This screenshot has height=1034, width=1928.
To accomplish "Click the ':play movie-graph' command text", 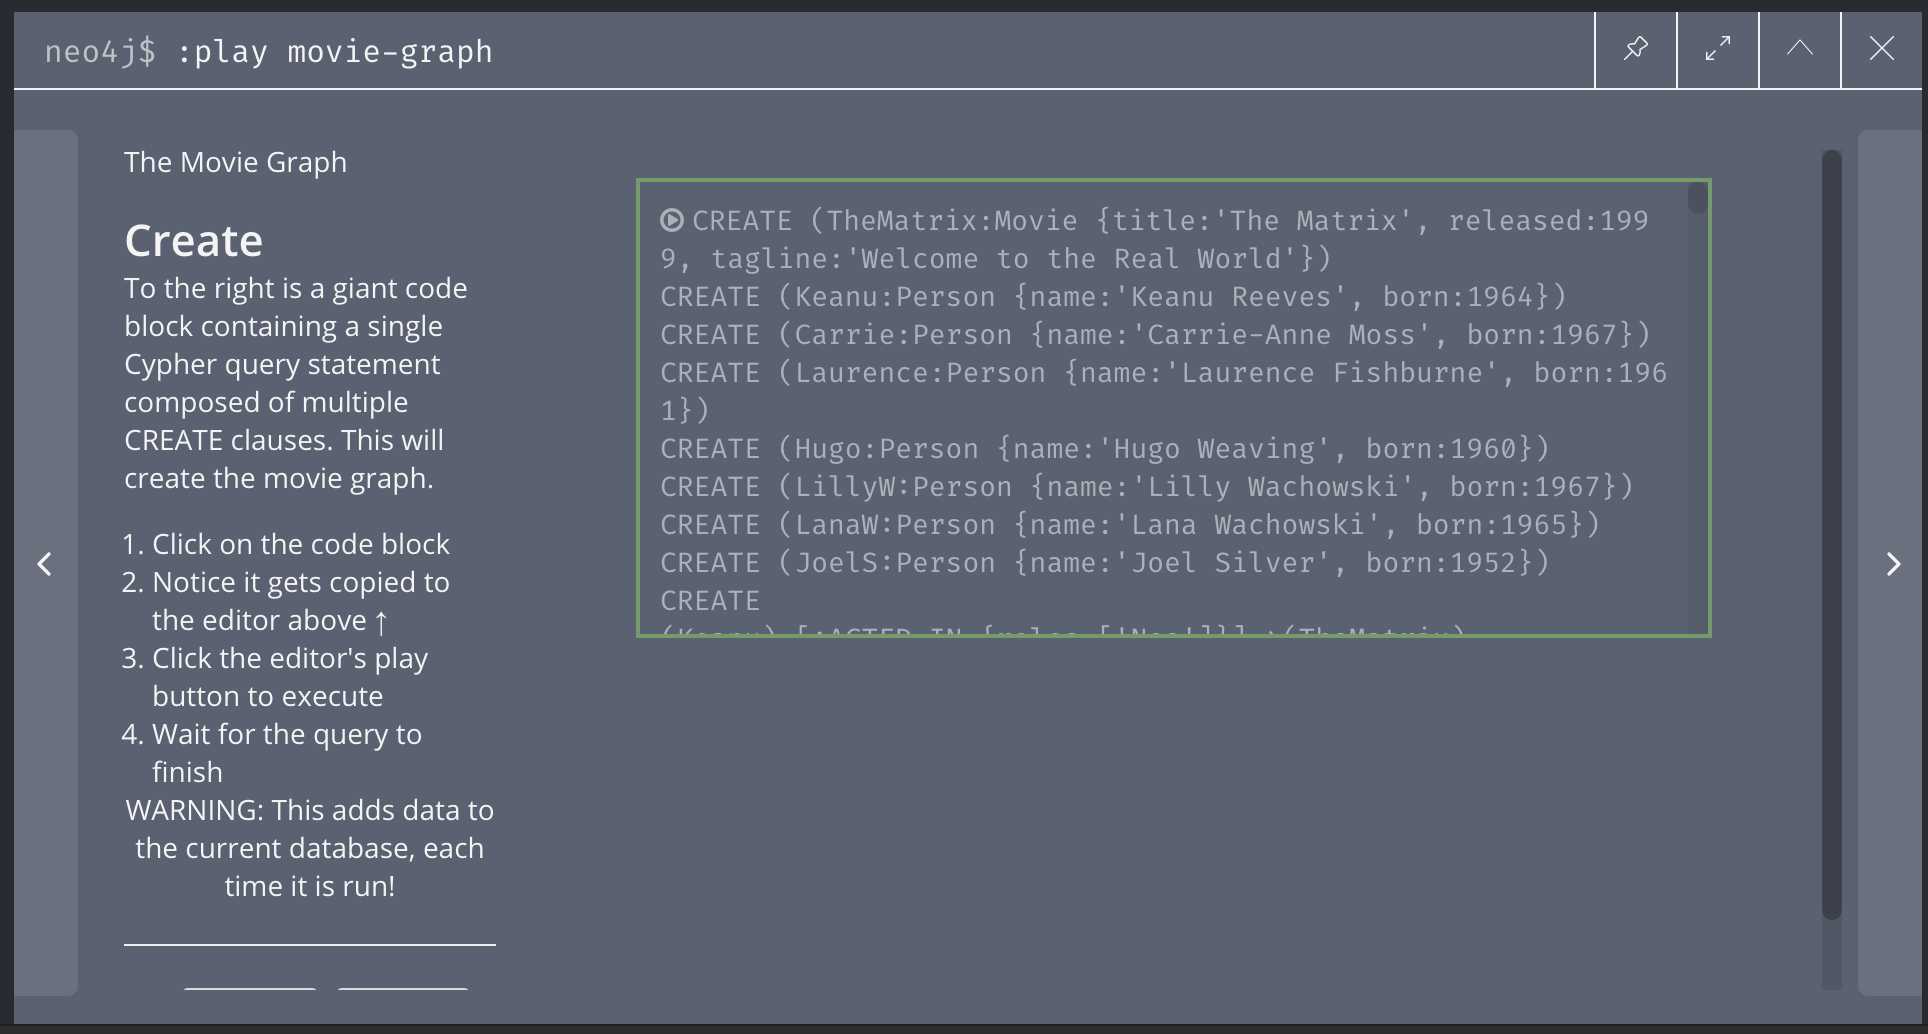I will coord(334,52).
